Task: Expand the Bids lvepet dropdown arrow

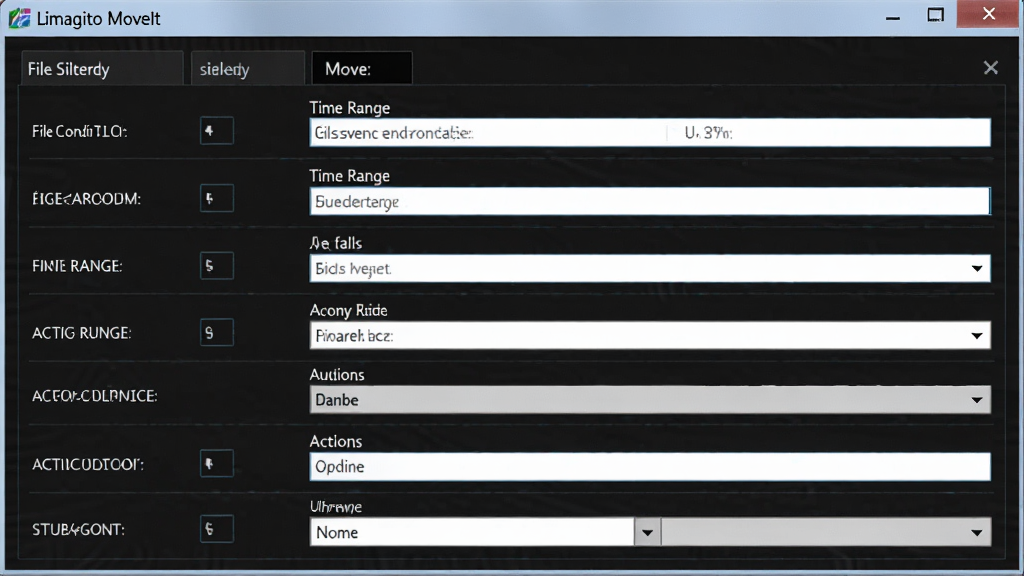Action: 976,268
